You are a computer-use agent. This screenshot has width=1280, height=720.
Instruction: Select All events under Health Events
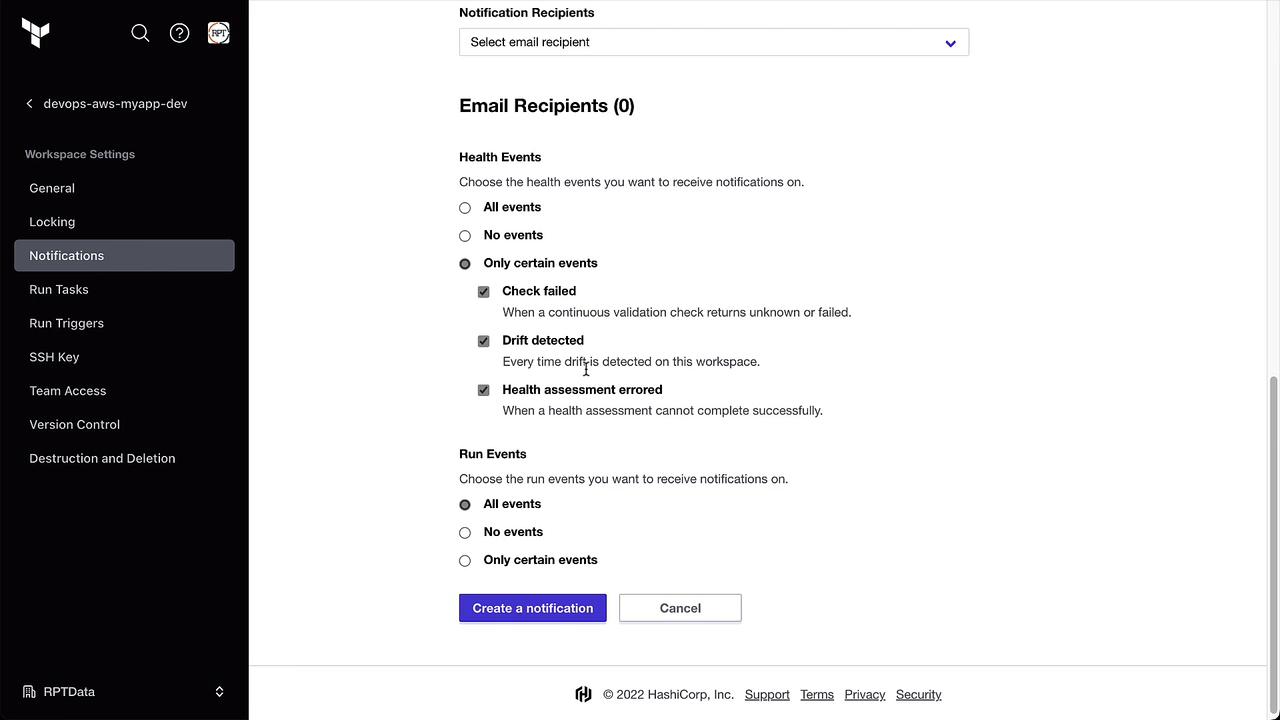[x=465, y=208]
